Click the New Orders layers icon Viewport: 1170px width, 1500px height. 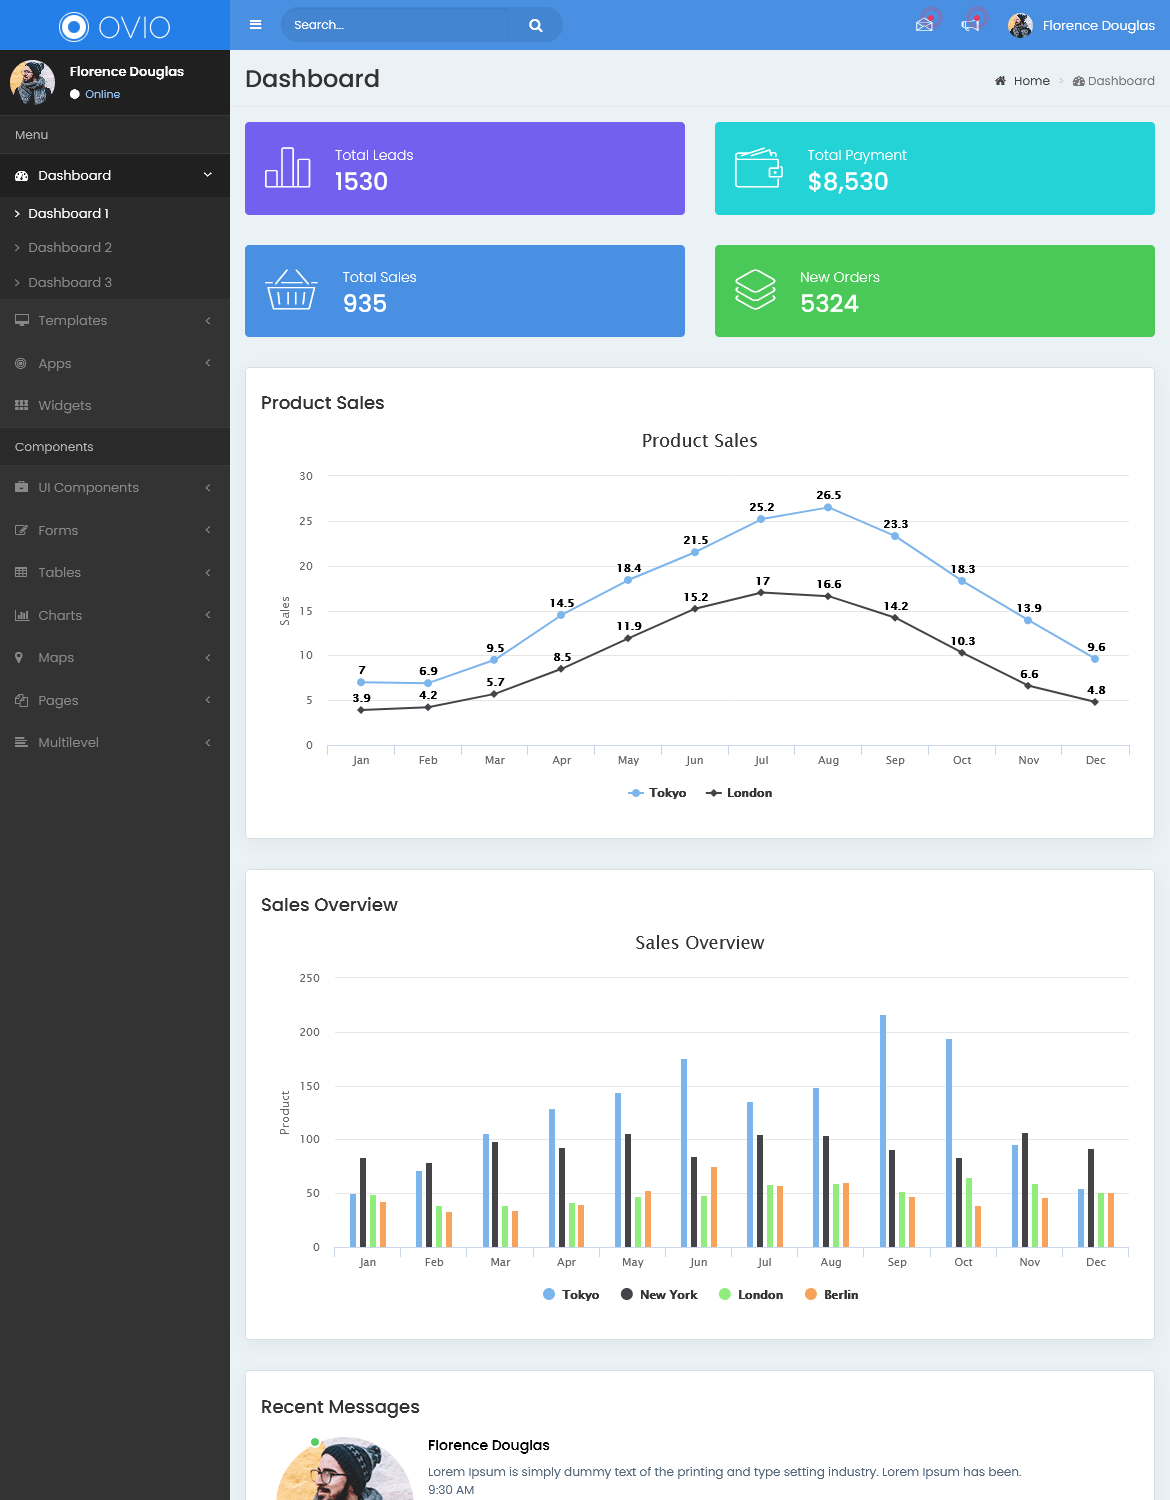point(755,290)
